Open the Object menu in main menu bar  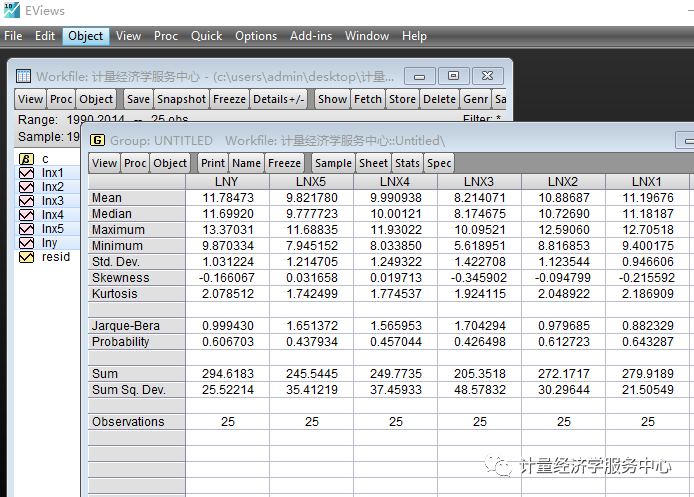click(85, 36)
